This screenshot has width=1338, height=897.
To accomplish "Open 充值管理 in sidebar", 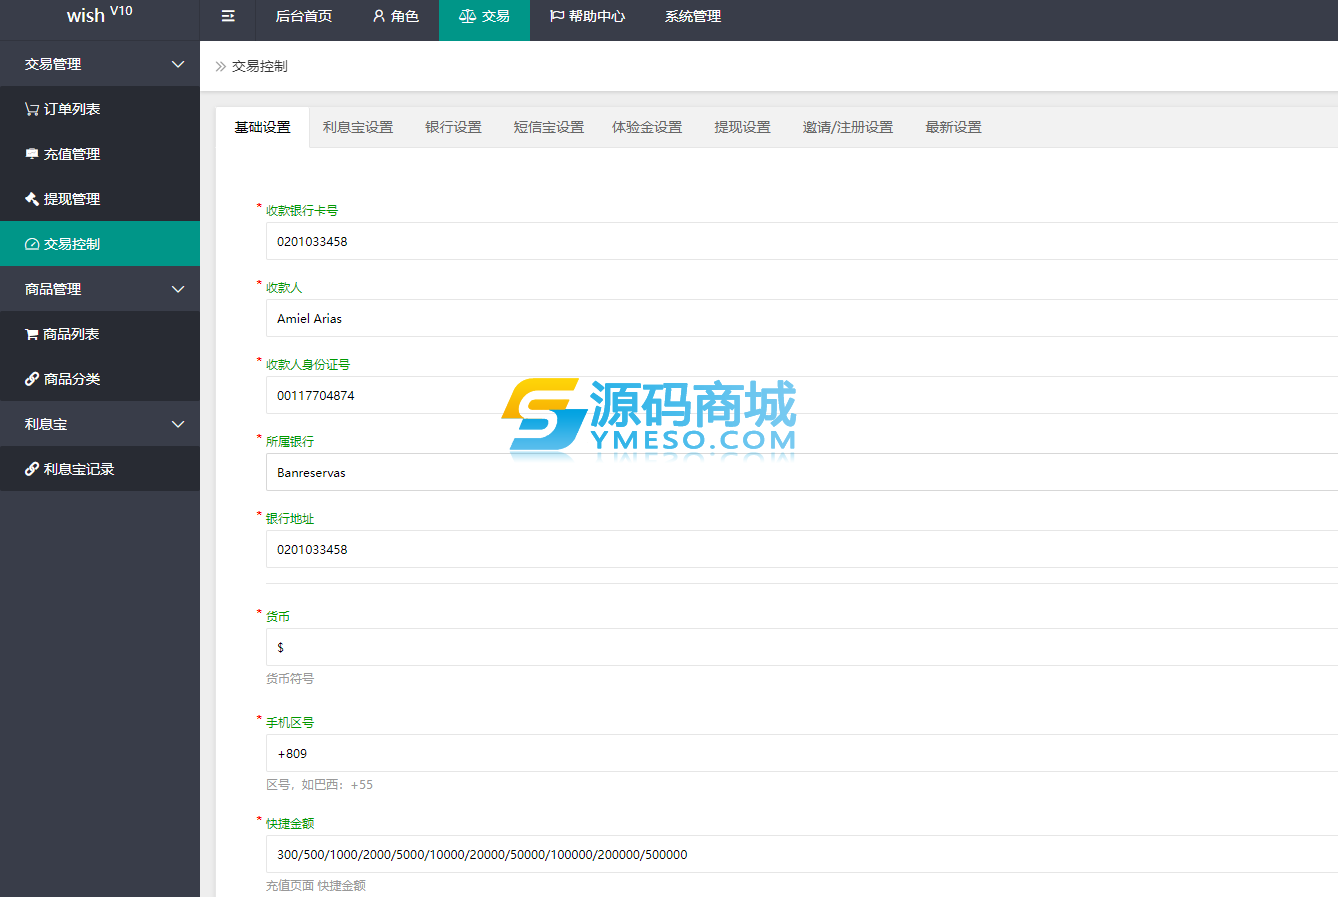I will [100, 154].
